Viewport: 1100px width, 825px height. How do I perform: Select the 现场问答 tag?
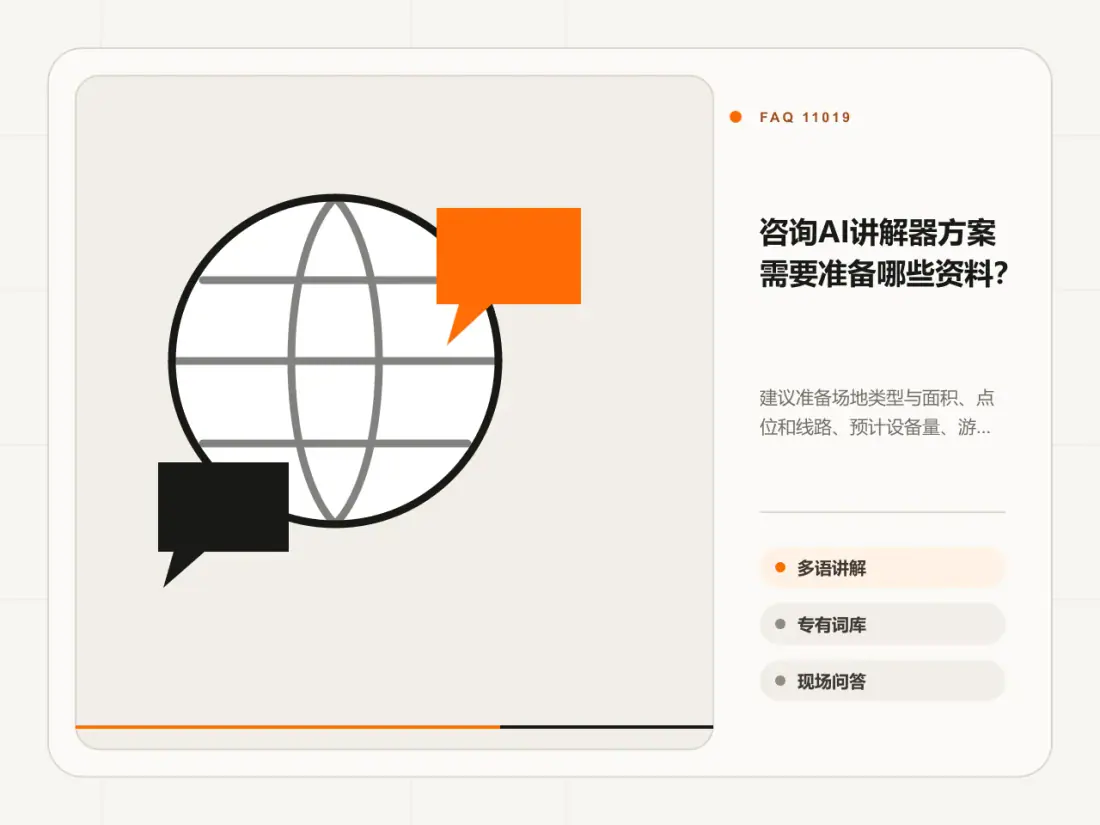coord(882,681)
